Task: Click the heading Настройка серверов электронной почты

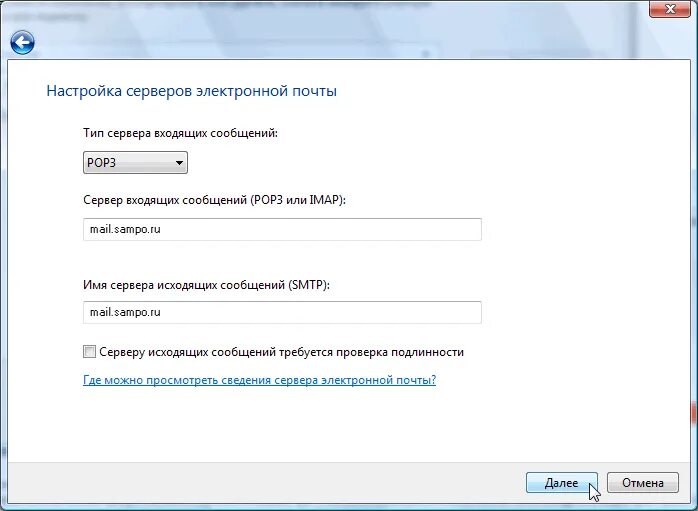Action: point(191,91)
